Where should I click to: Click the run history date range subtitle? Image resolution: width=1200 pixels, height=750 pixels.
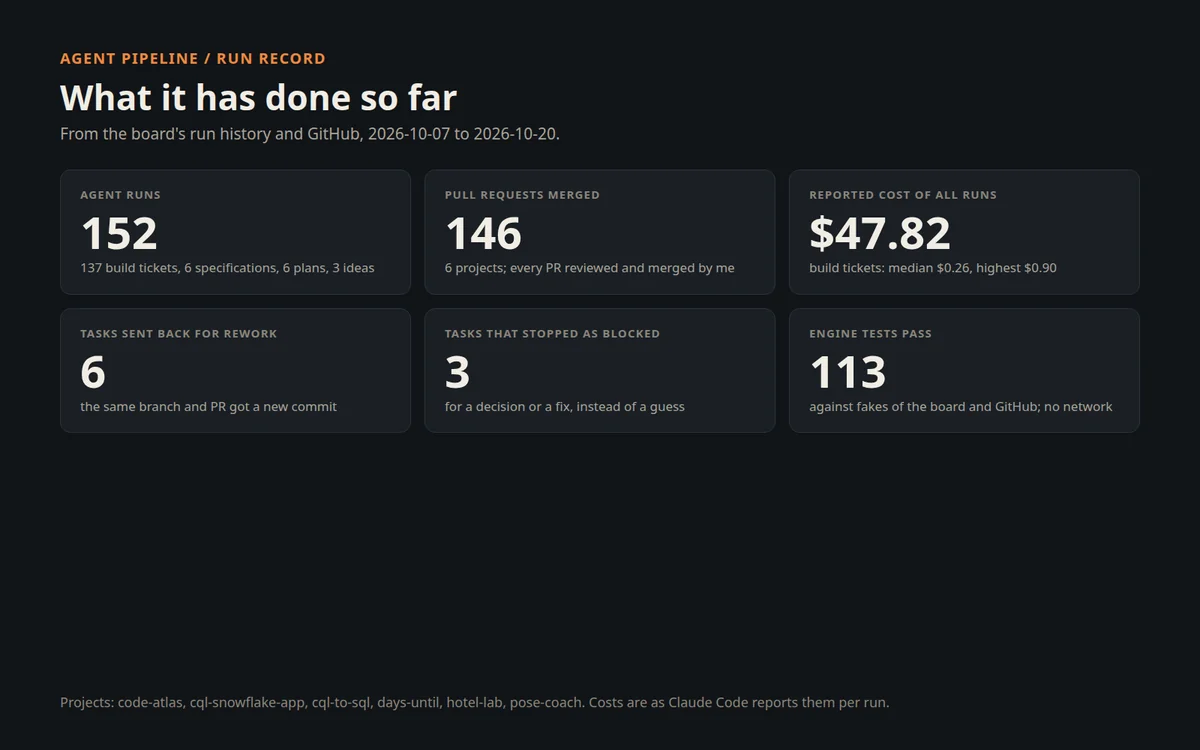tap(310, 134)
